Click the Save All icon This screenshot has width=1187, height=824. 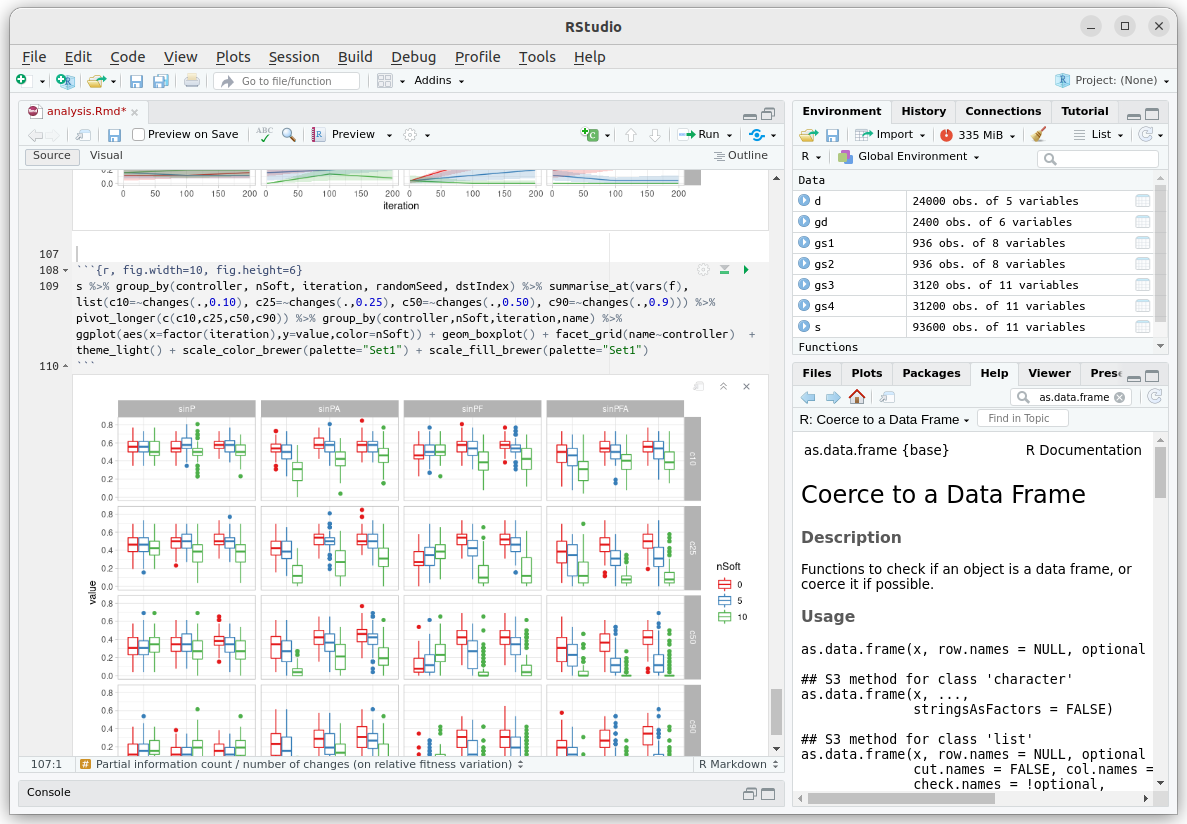pos(160,81)
